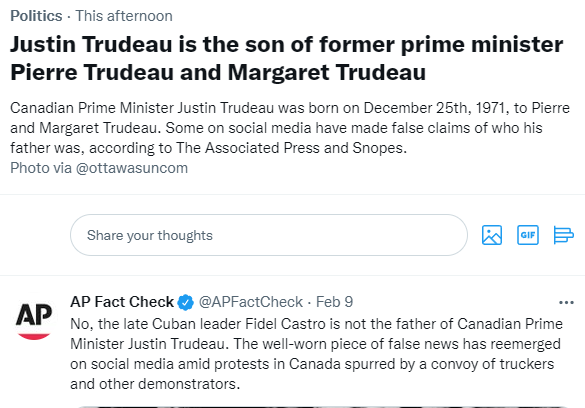
Task: Add an image to your reply
Action: (x=492, y=235)
